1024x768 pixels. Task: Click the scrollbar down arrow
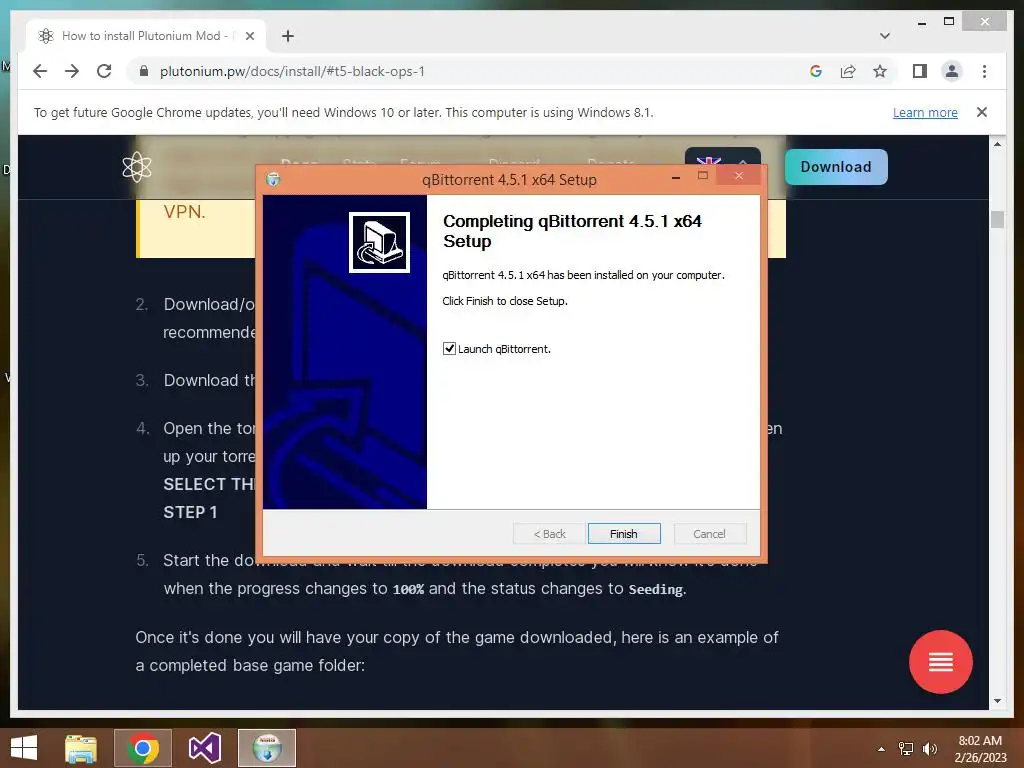(x=997, y=701)
